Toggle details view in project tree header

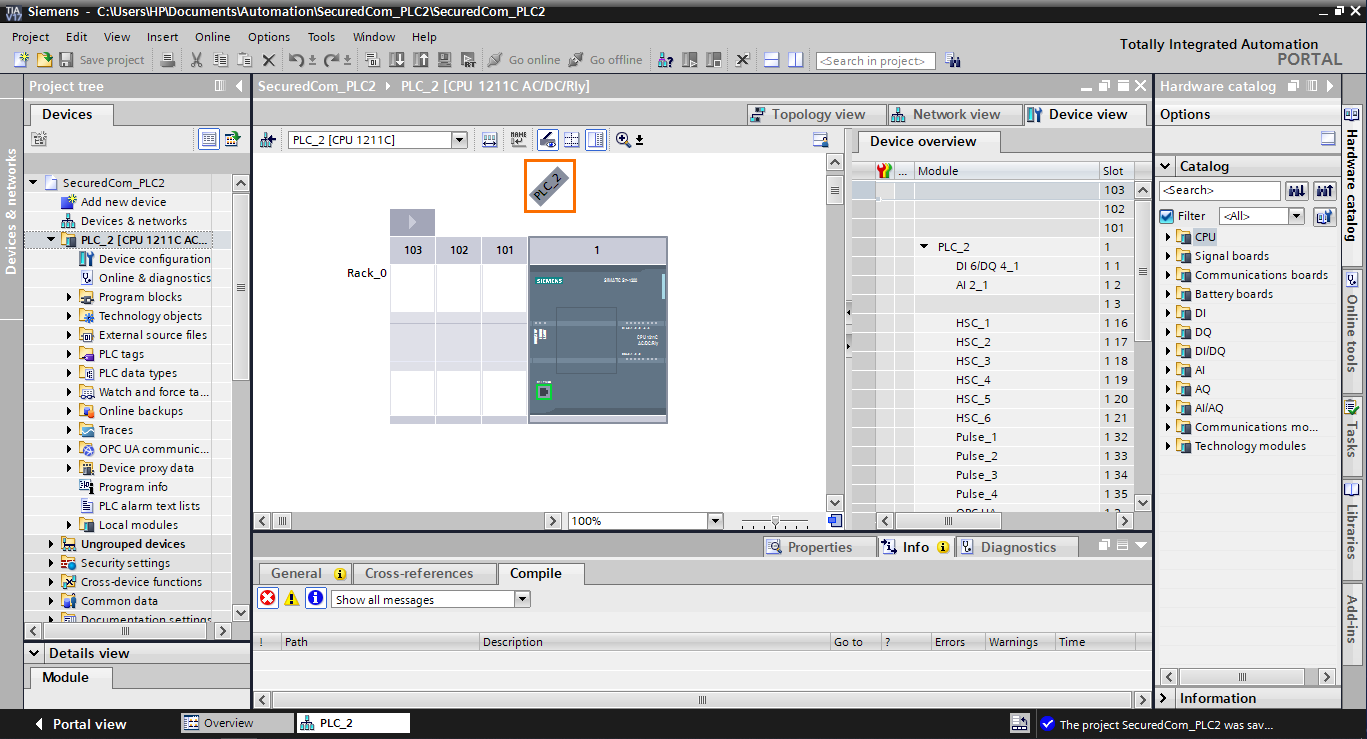(x=208, y=139)
